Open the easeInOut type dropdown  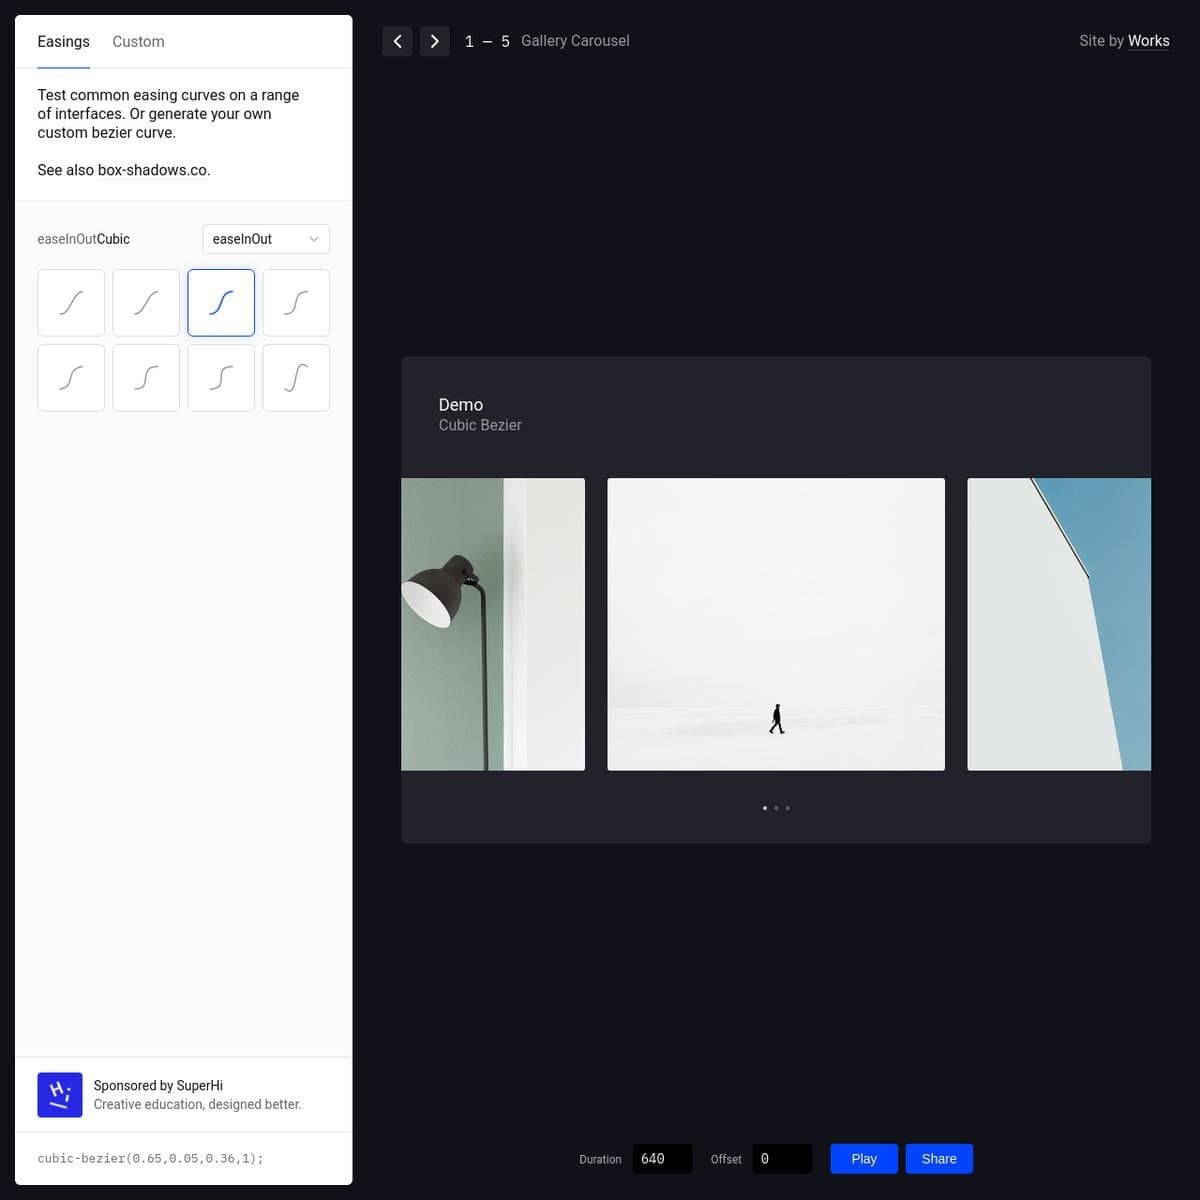tap(265, 239)
